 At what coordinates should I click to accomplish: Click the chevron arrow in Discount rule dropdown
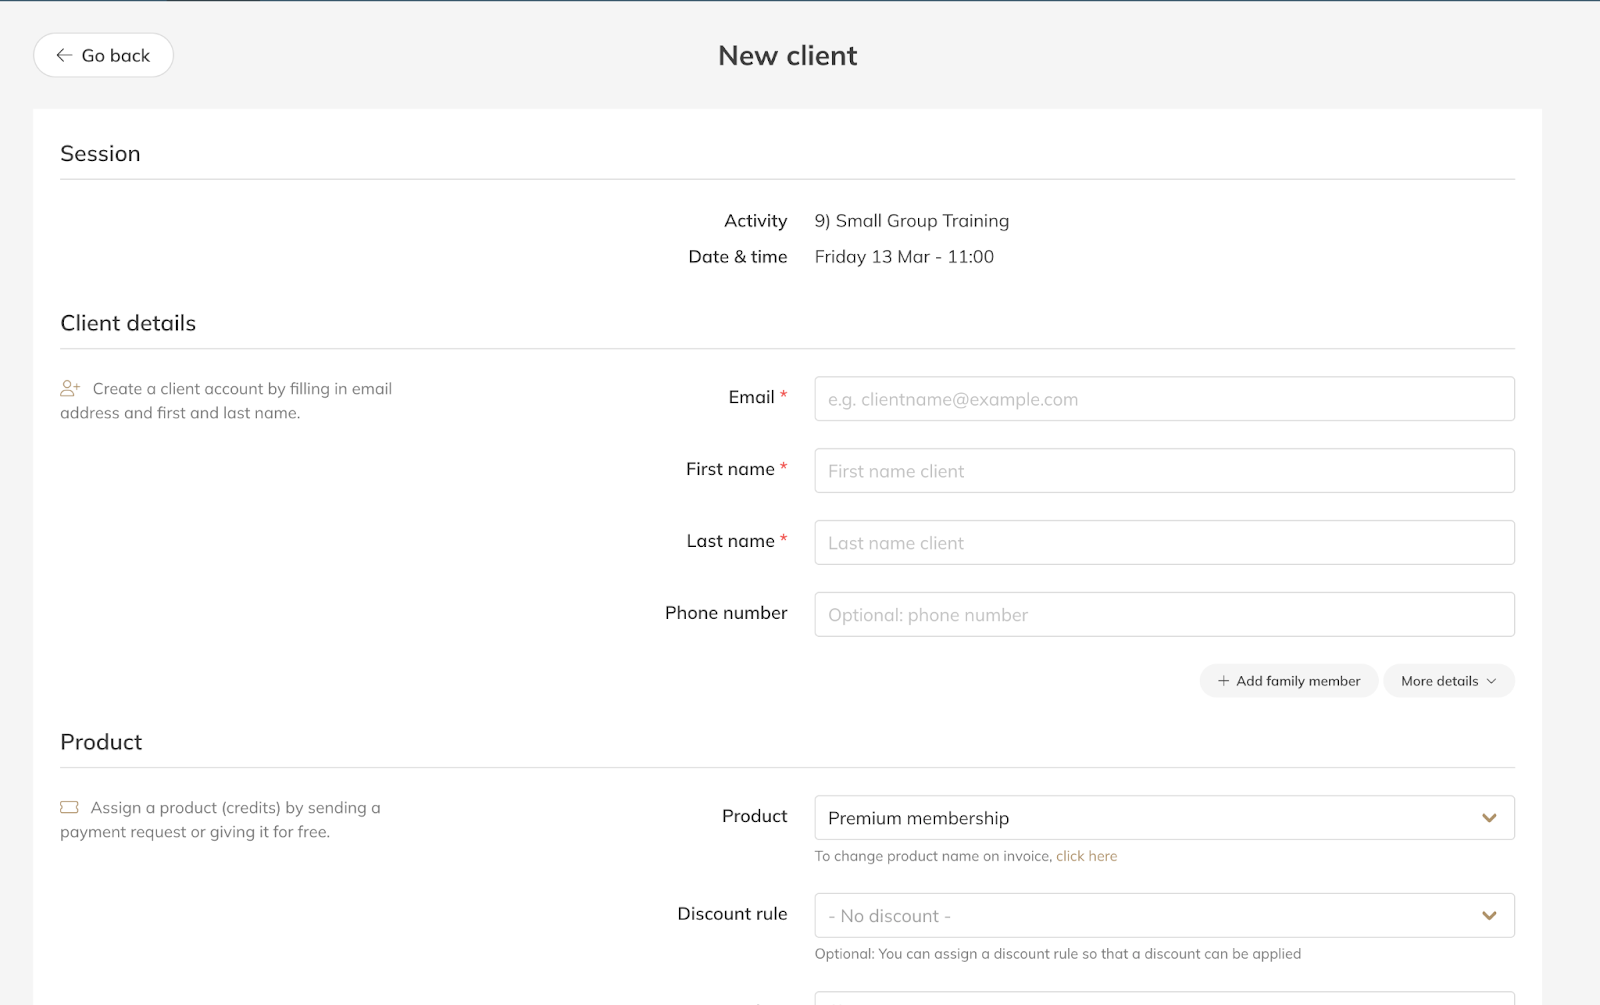click(1489, 916)
